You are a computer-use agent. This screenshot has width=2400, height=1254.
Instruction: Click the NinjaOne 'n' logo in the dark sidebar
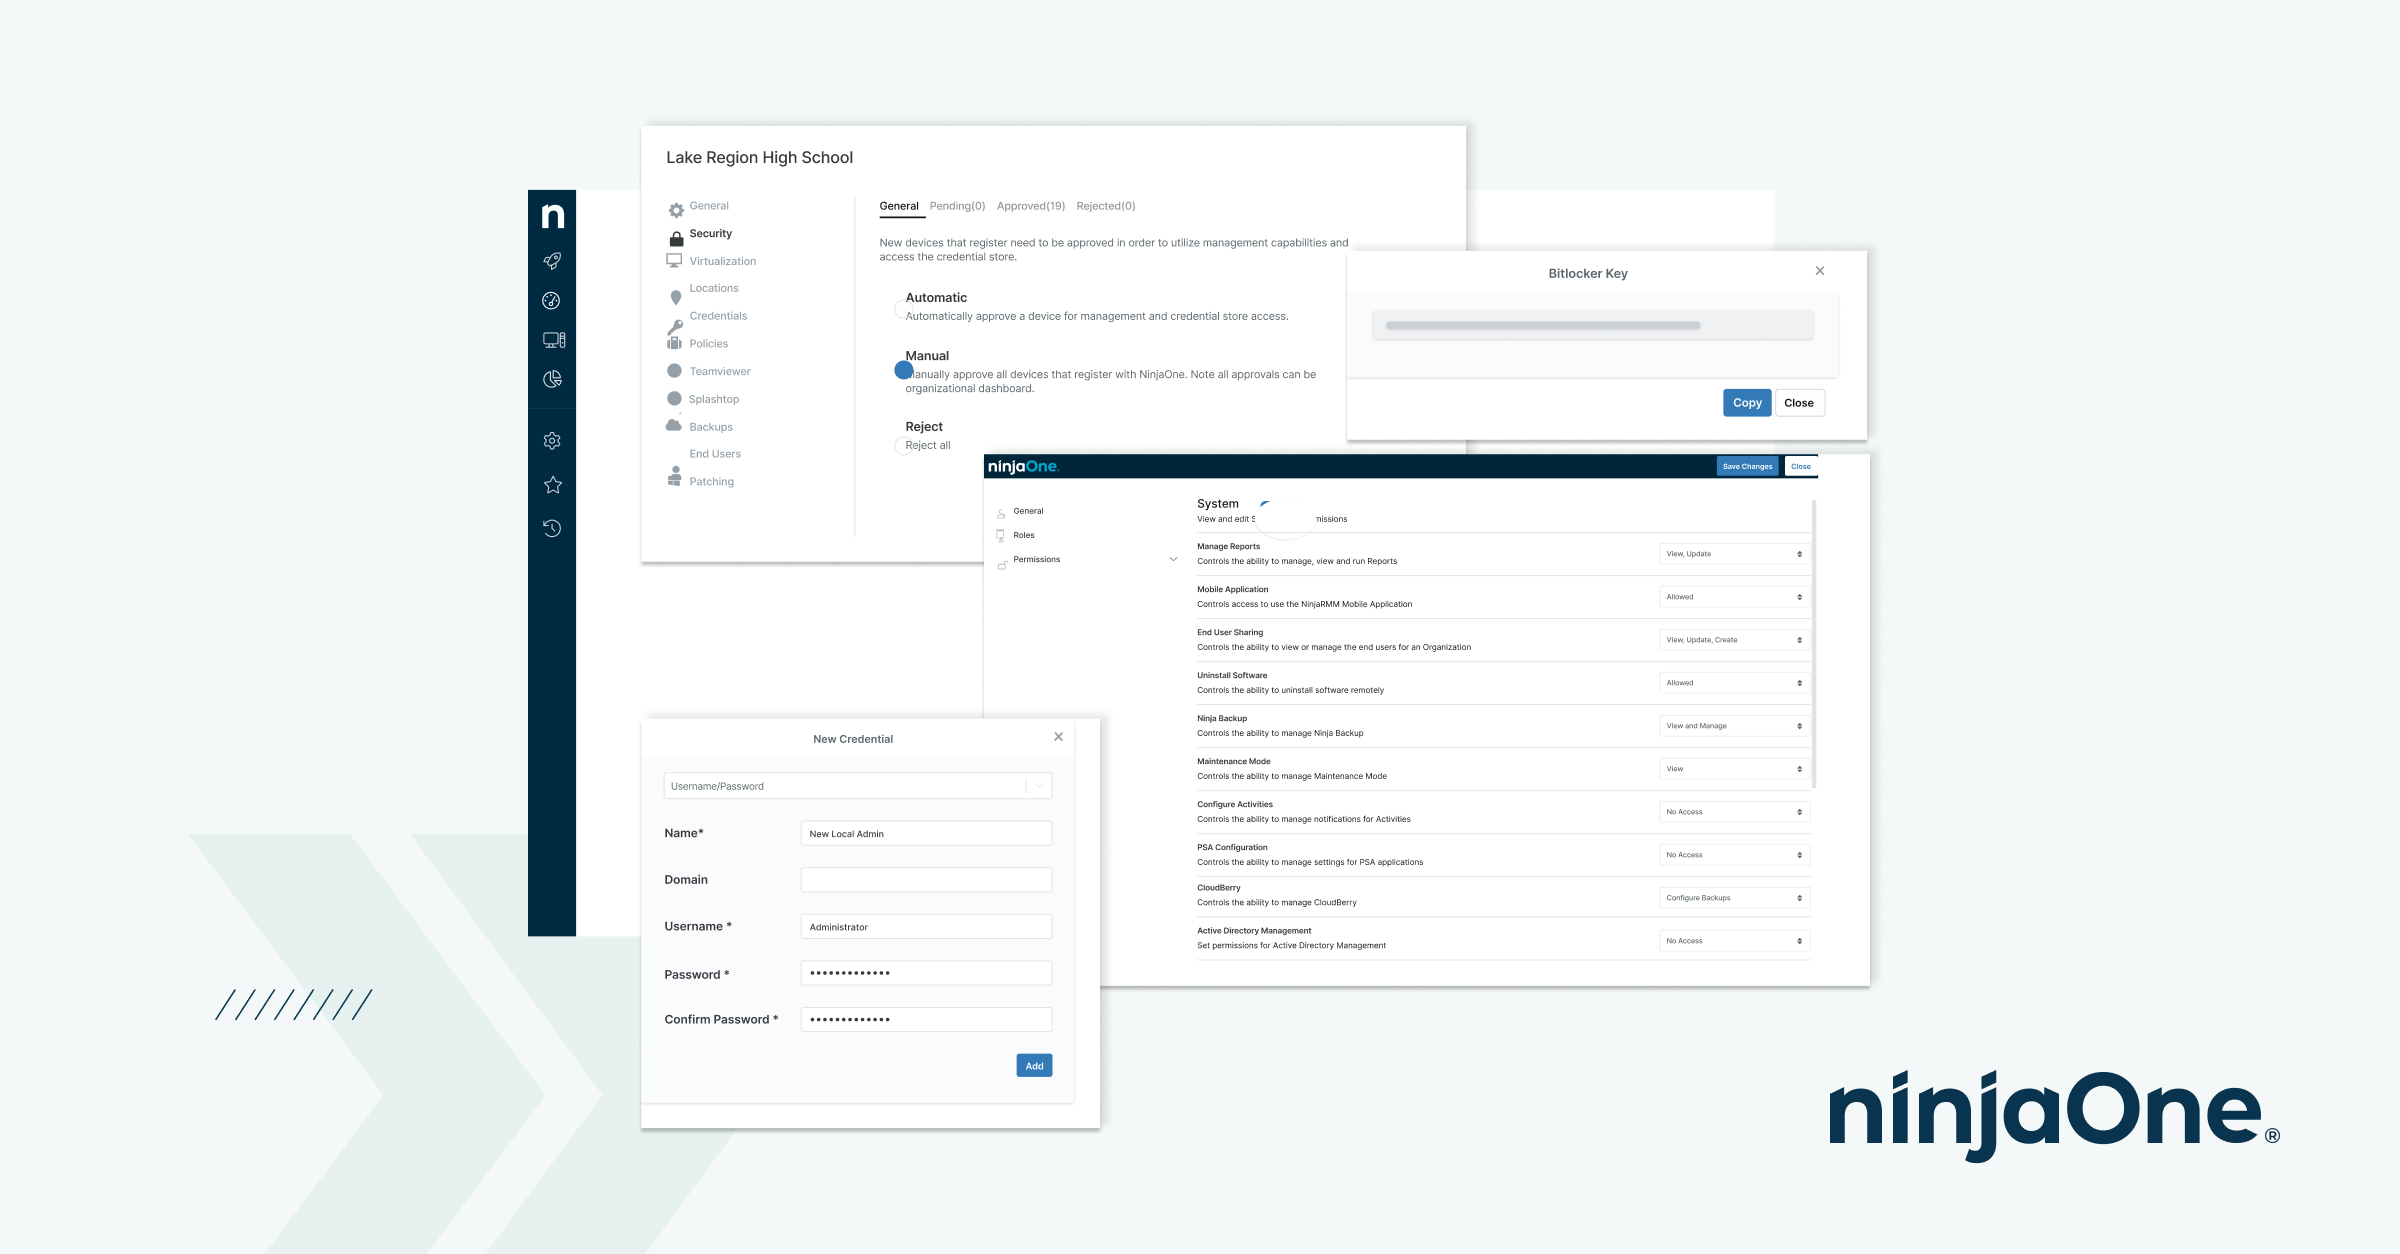(x=553, y=215)
